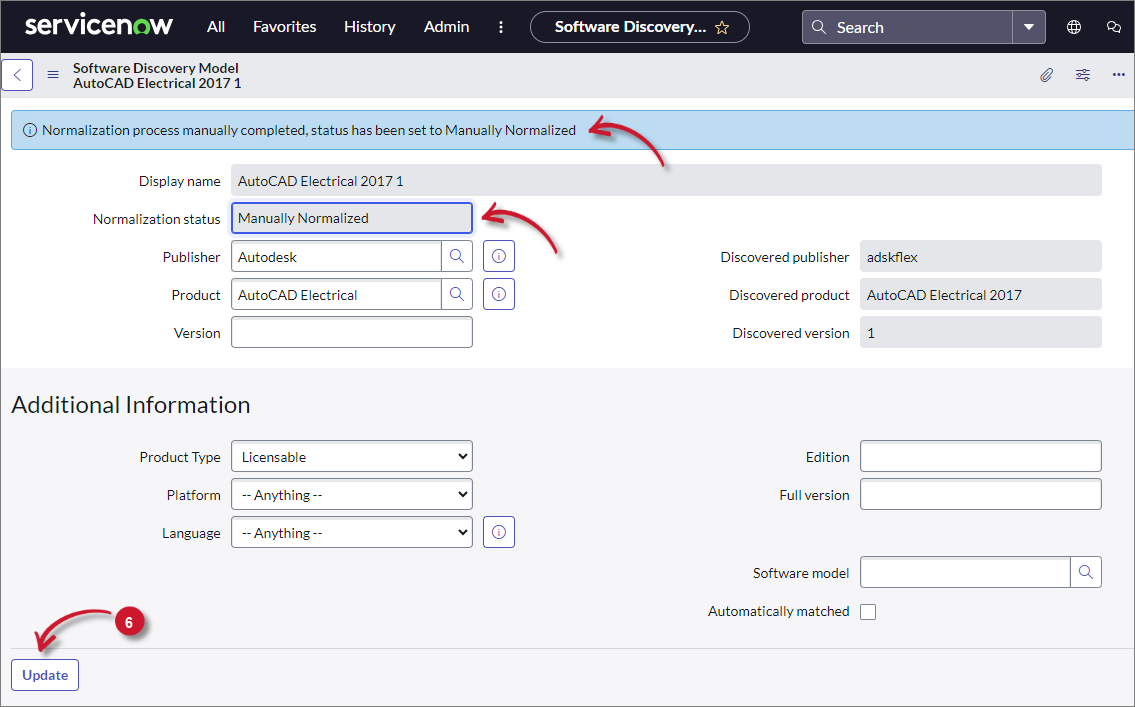Show info for Publisher Autodesk record

pos(499,257)
